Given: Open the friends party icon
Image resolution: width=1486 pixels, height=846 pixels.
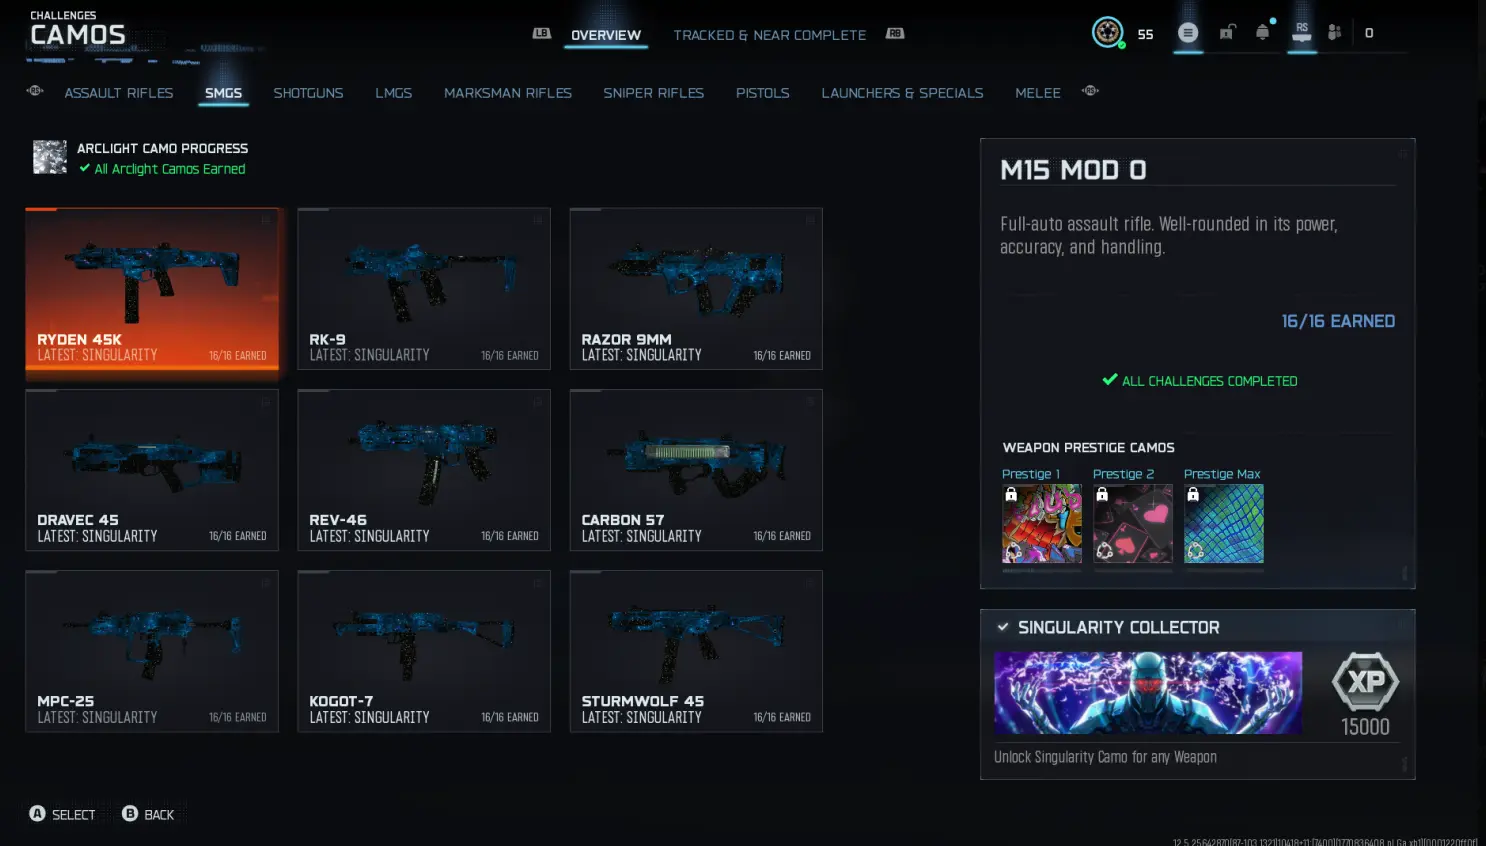Looking at the screenshot, I should (x=1334, y=33).
